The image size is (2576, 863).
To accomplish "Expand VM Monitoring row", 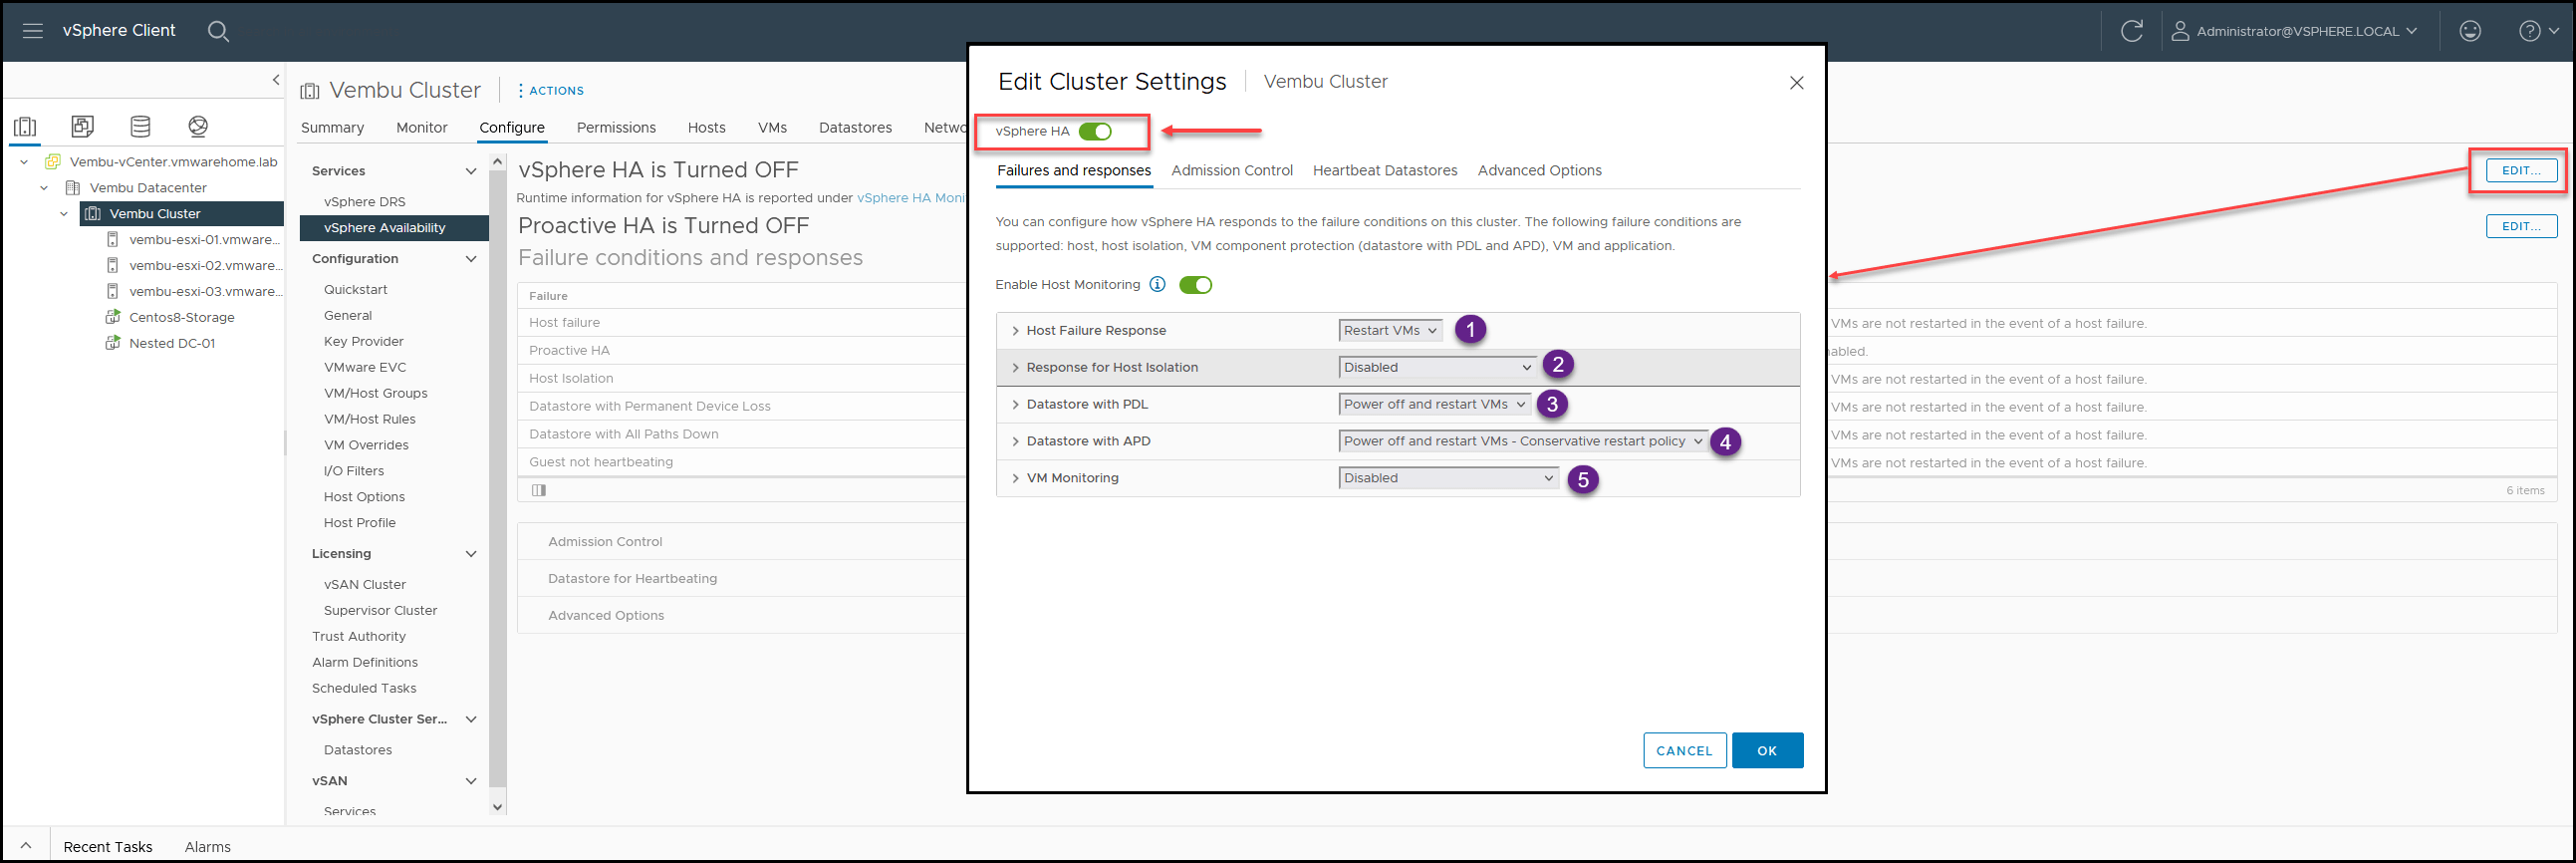I will point(1015,479).
